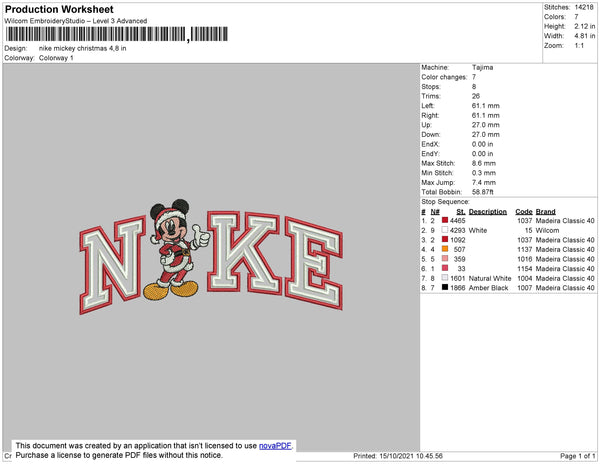
Task: Select the Zoom value '1:1'
Action: [579, 46]
